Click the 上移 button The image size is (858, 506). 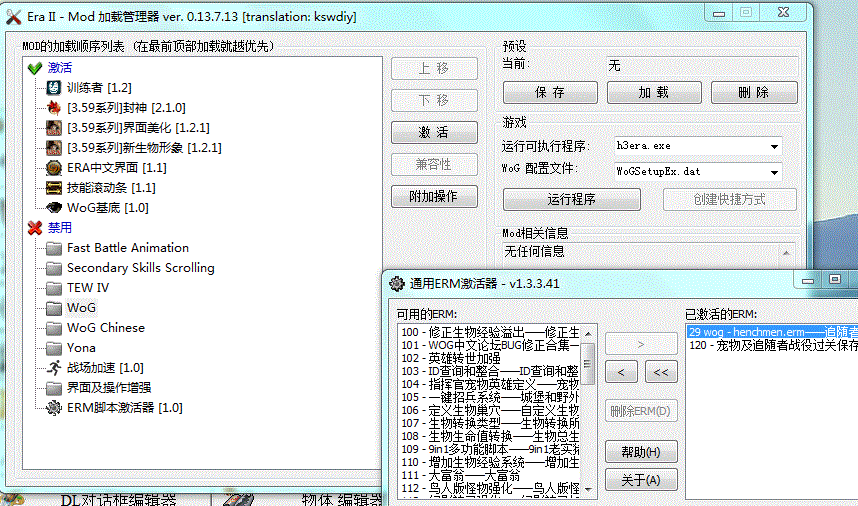[434, 68]
